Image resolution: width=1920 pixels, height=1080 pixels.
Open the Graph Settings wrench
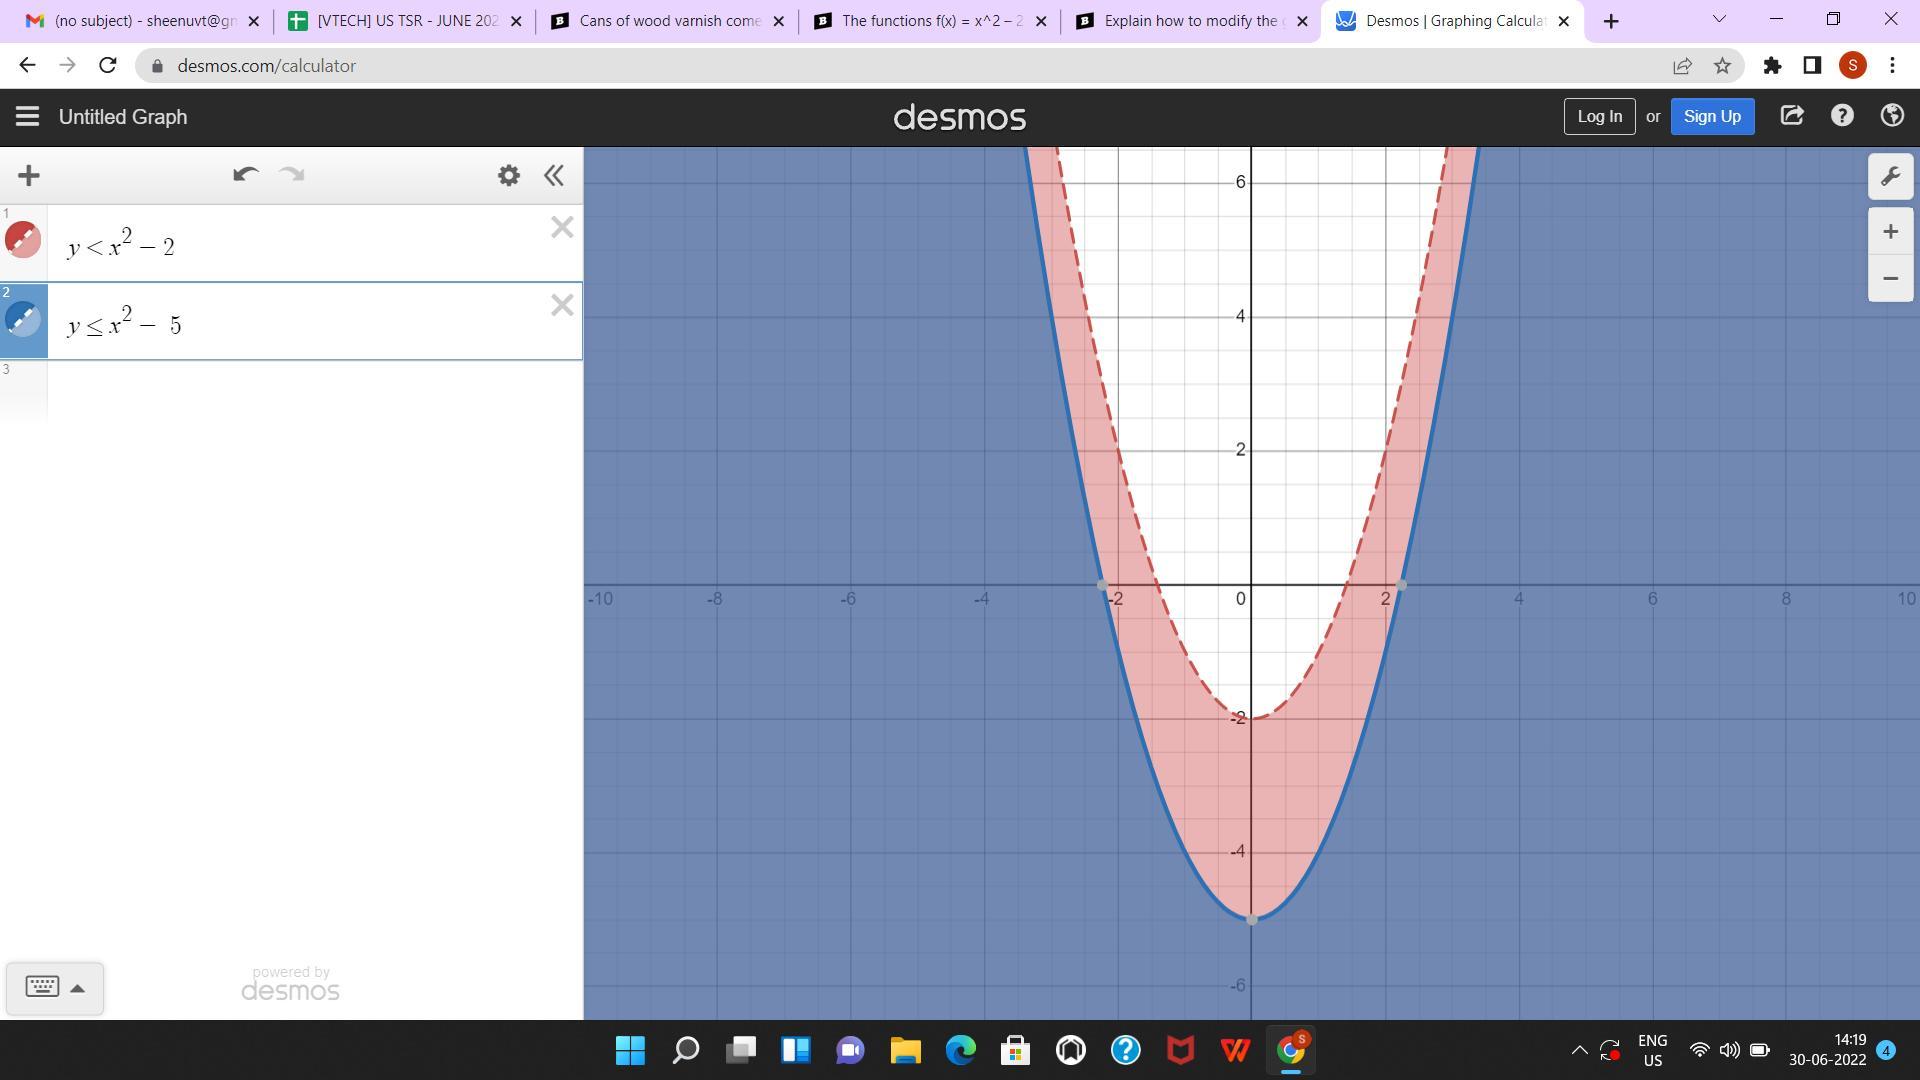(1890, 177)
